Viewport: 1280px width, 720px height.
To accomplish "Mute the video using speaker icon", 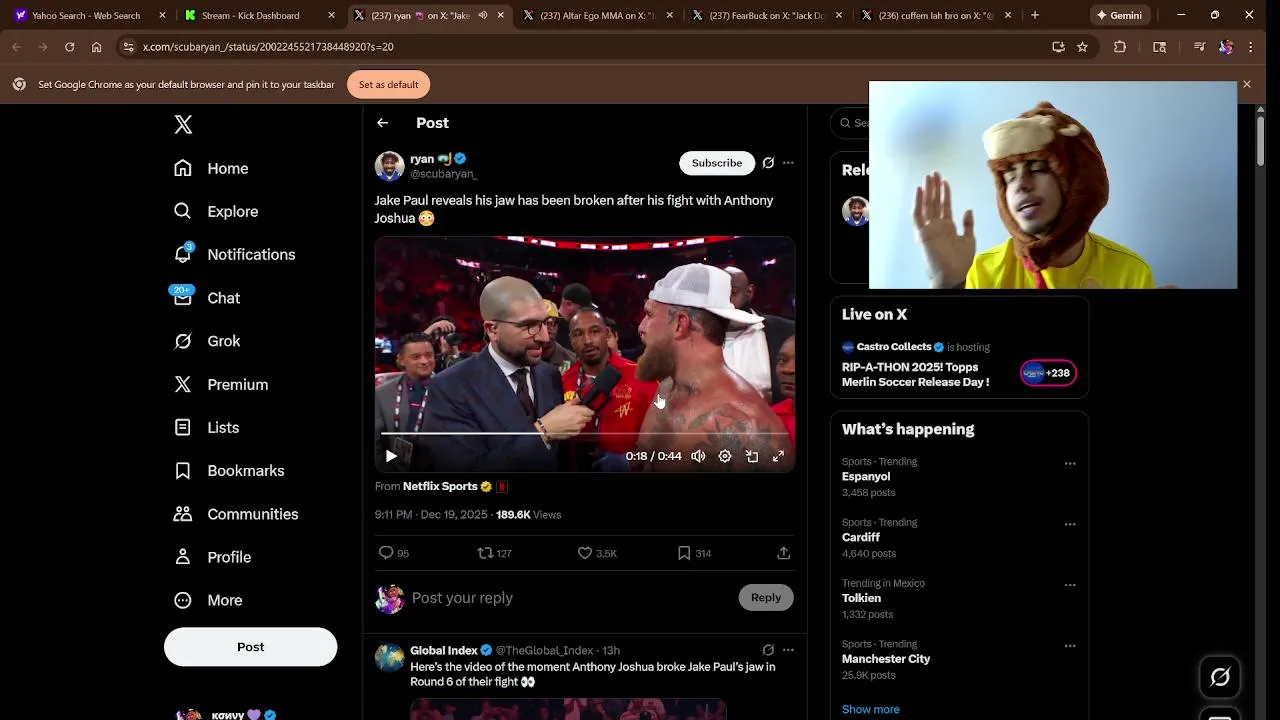I will point(698,456).
